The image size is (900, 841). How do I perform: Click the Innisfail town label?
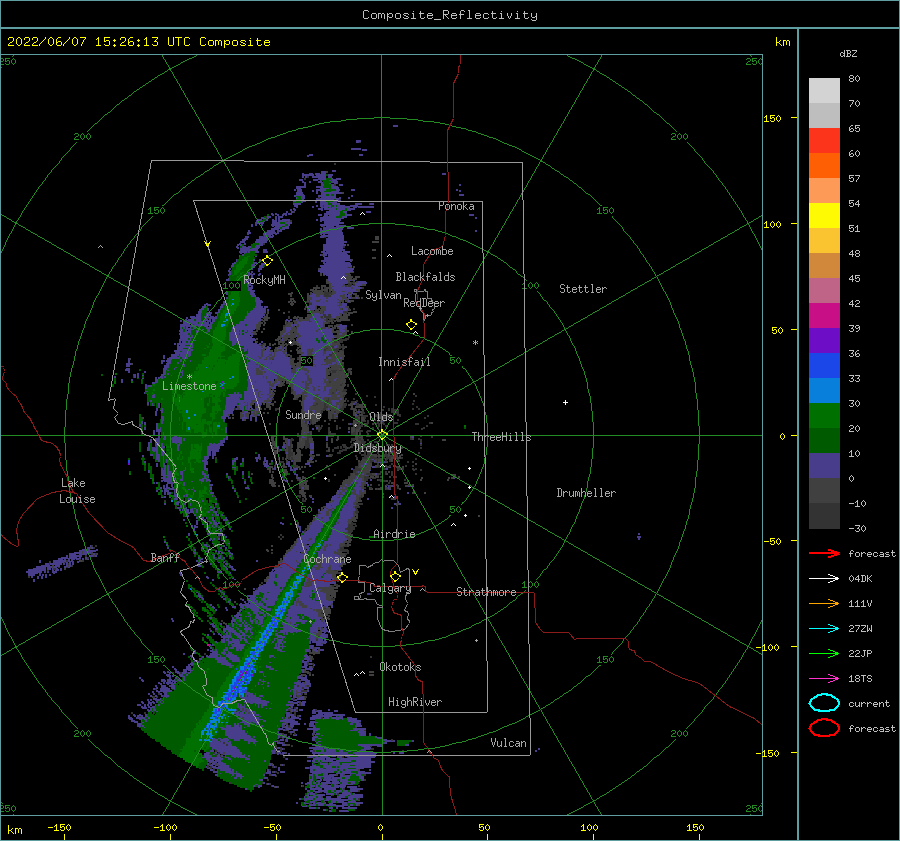pos(404,362)
